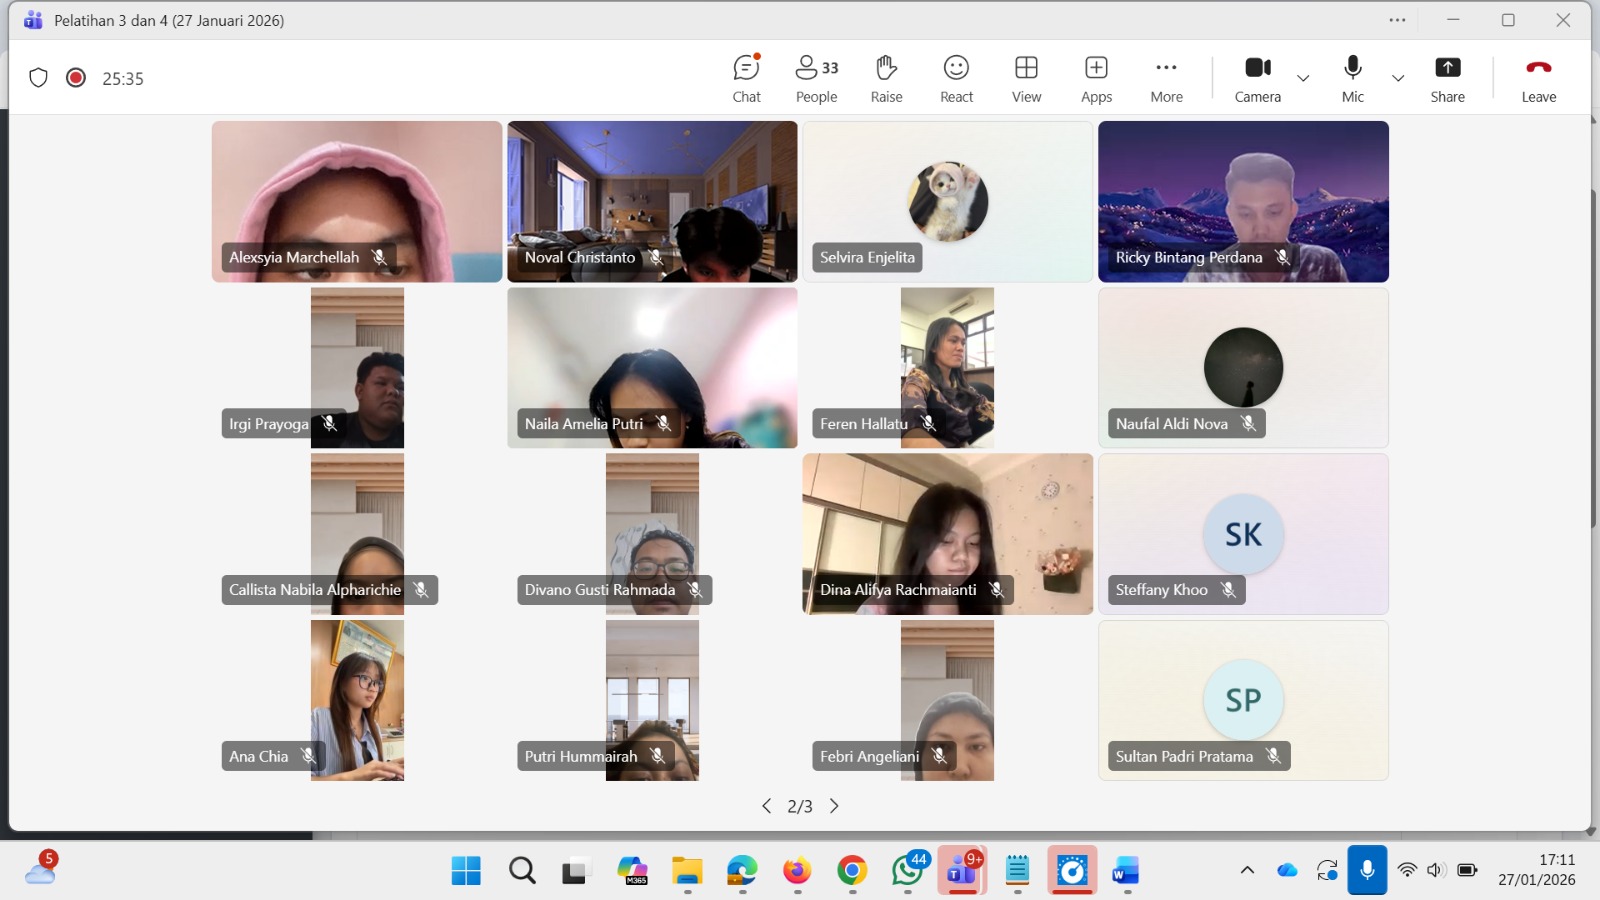The image size is (1600, 900).
Task: Open the View layout menu
Action: pyautogui.click(x=1026, y=78)
